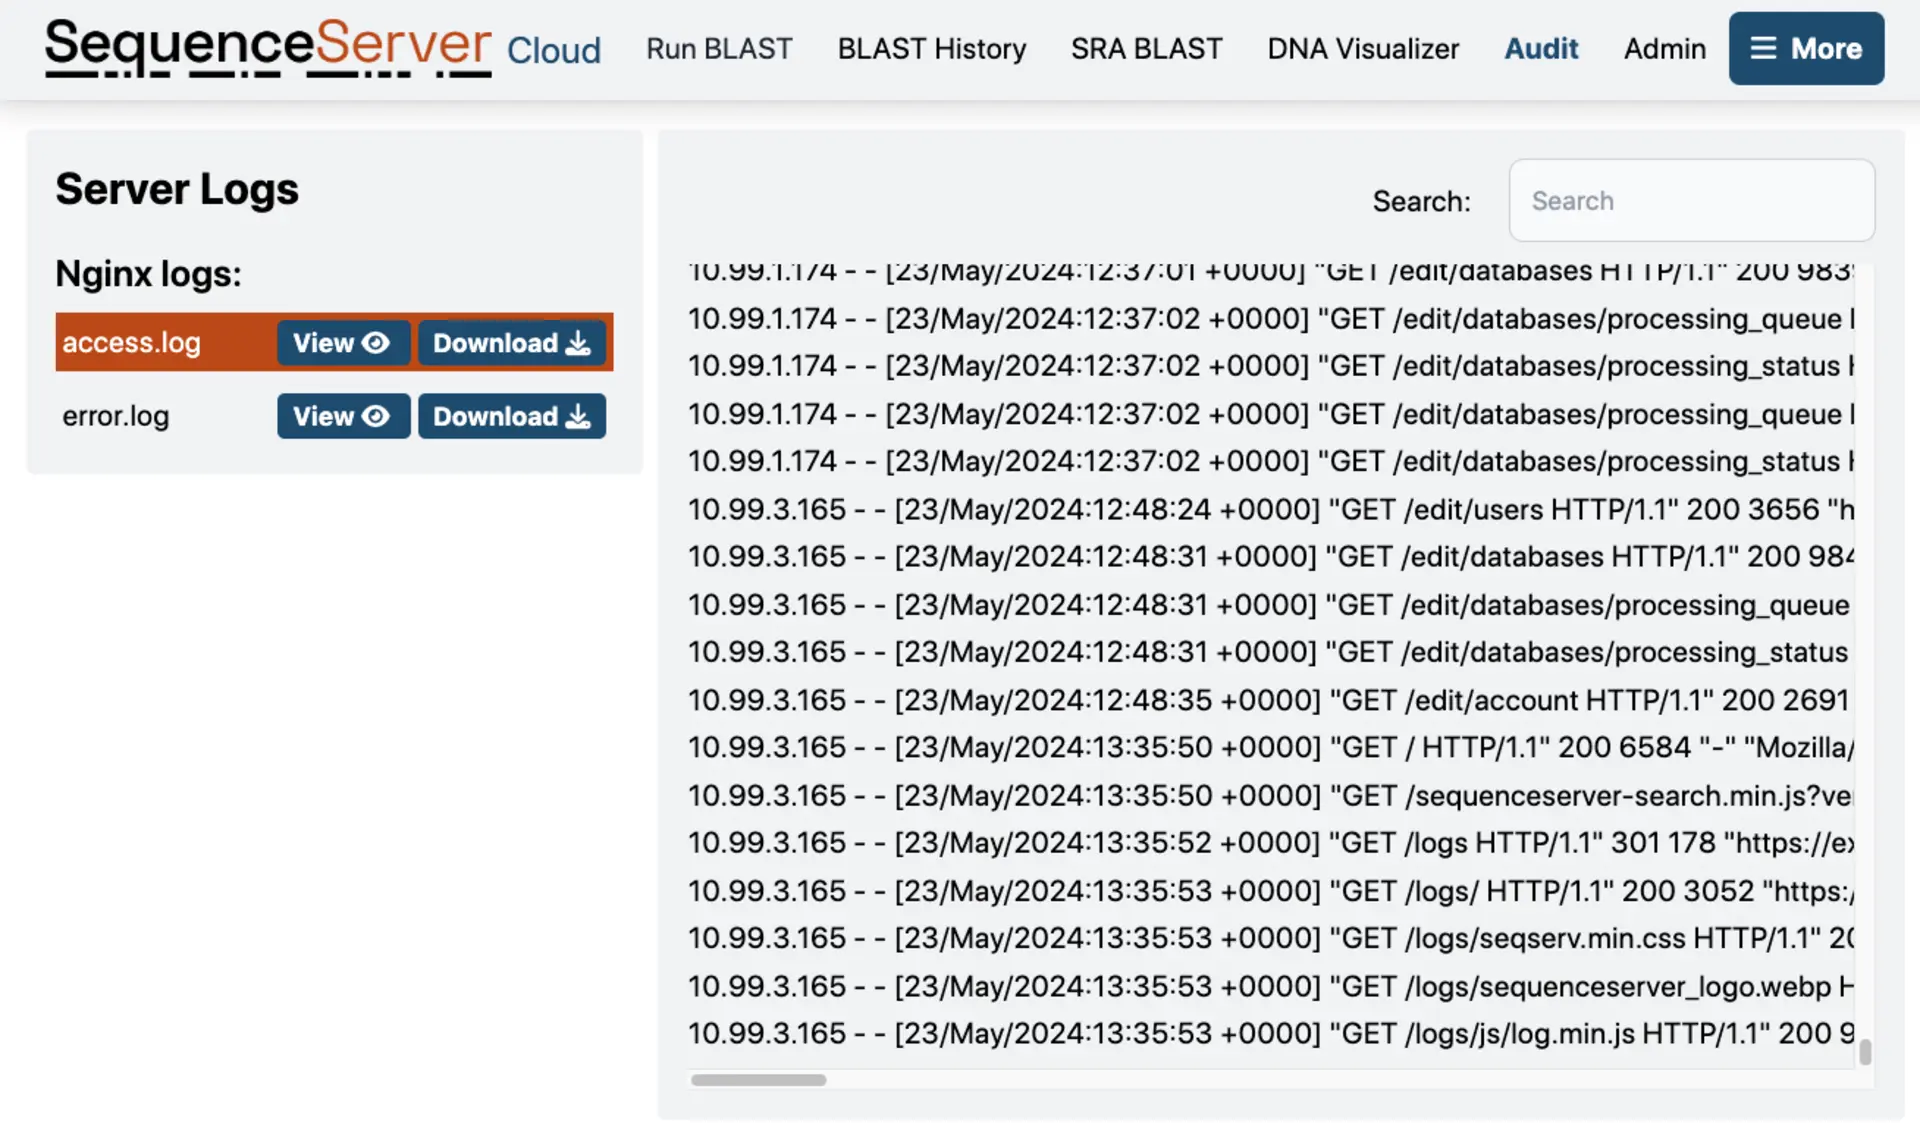This screenshot has width=1920, height=1133.
Task: Click View button for error.log
Action: coord(342,415)
